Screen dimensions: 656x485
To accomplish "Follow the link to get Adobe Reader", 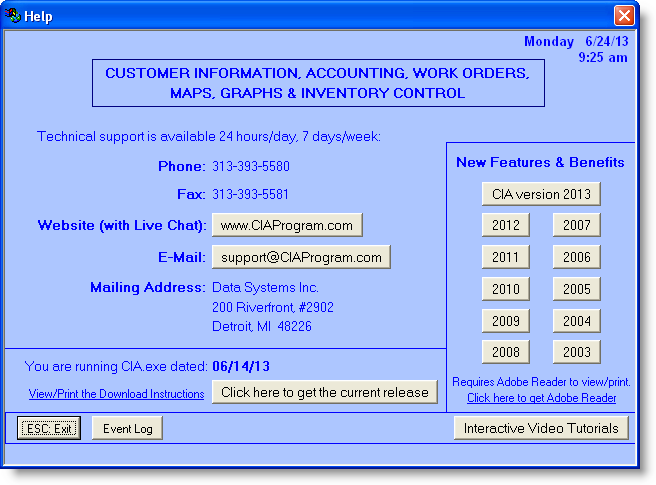I will (541, 398).
